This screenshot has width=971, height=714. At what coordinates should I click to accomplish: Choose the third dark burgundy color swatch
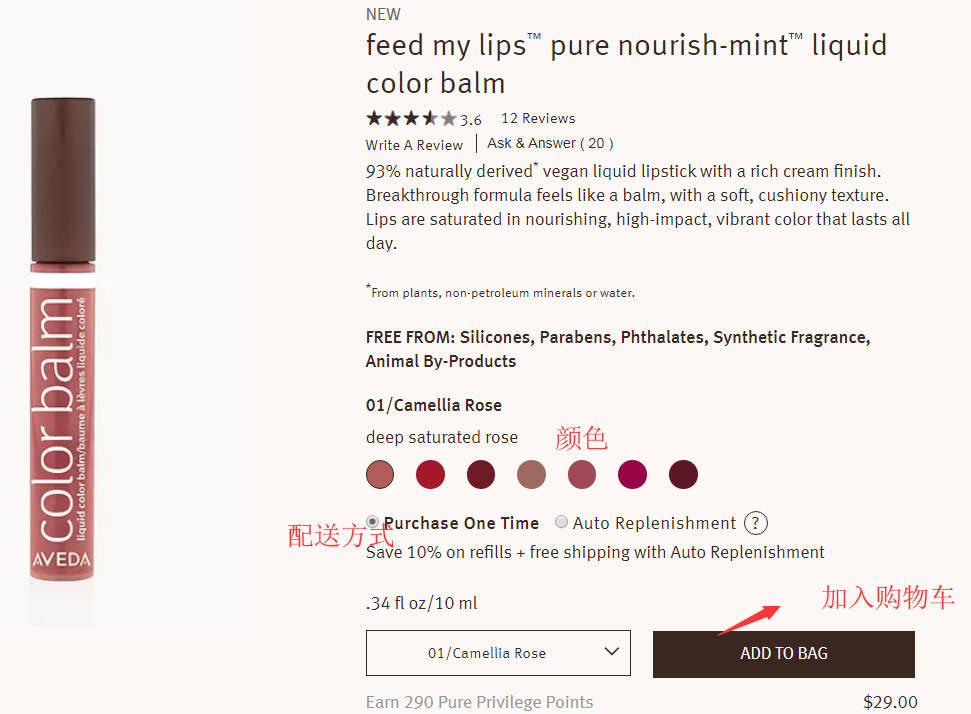[x=481, y=475]
